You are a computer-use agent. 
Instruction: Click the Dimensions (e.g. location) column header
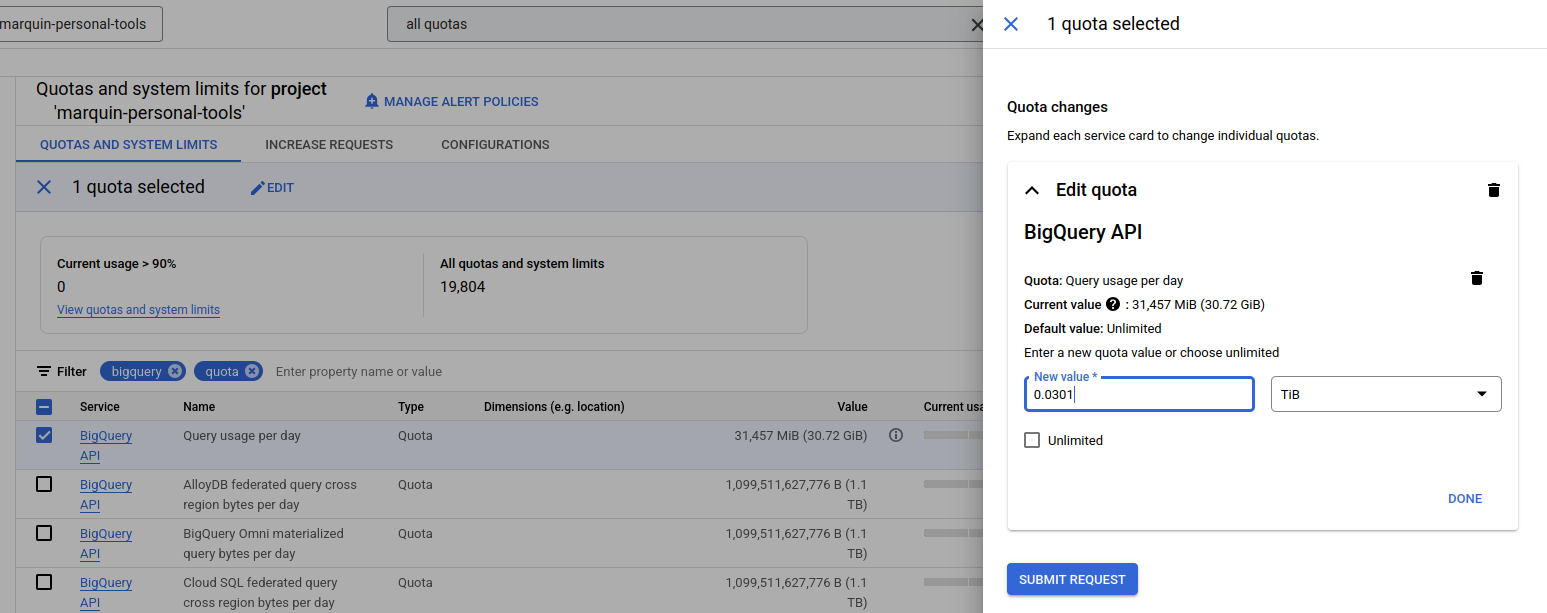(x=554, y=407)
